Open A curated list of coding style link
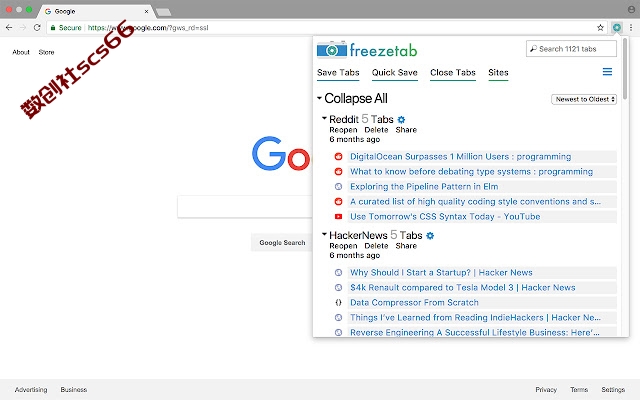Viewport: 640px width, 400px height. pyautogui.click(x=475, y=201)
